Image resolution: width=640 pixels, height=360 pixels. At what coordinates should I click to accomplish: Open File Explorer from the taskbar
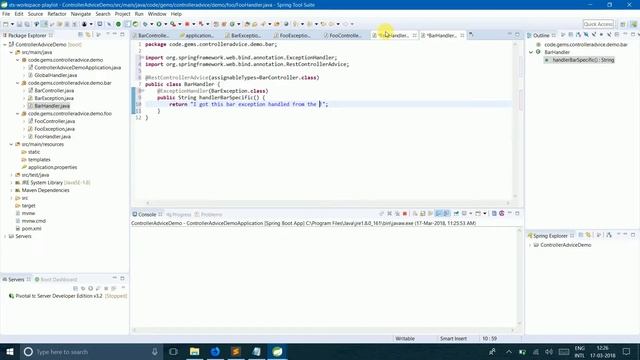click(x=195, y=351)
